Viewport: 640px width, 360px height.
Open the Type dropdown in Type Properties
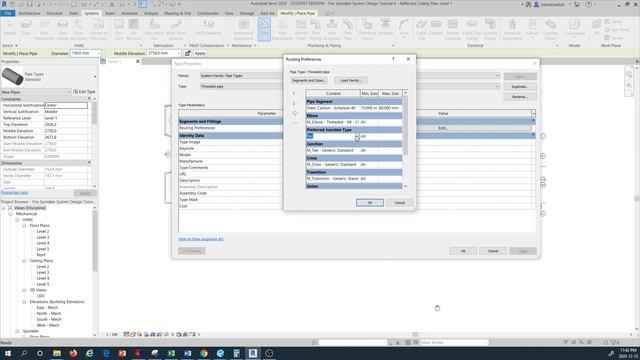pyautogui.click(x=497, y=87)
